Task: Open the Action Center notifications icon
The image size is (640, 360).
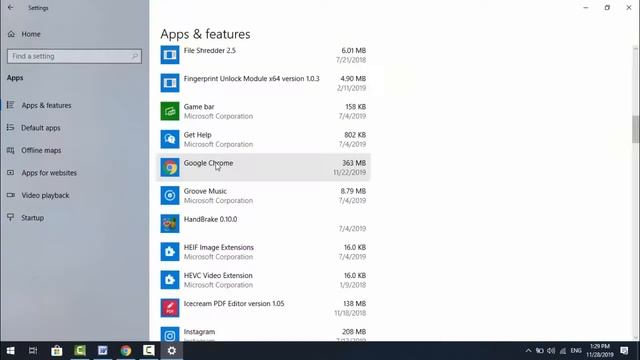Action: [624, 351]
